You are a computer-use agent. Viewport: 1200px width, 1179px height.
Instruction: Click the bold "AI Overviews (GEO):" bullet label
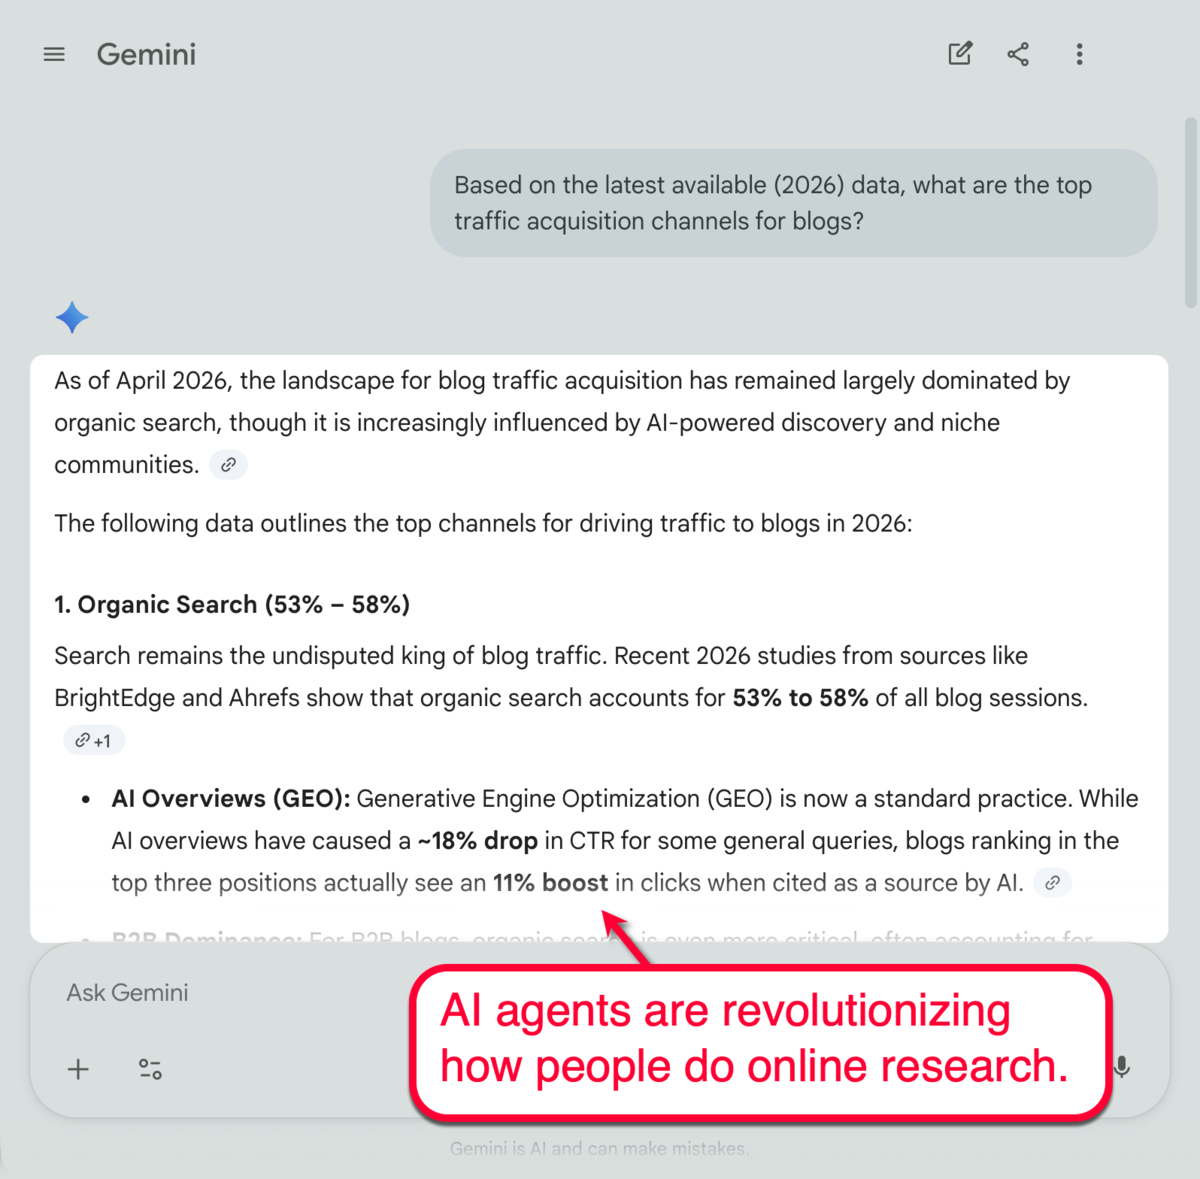[231, 799]
